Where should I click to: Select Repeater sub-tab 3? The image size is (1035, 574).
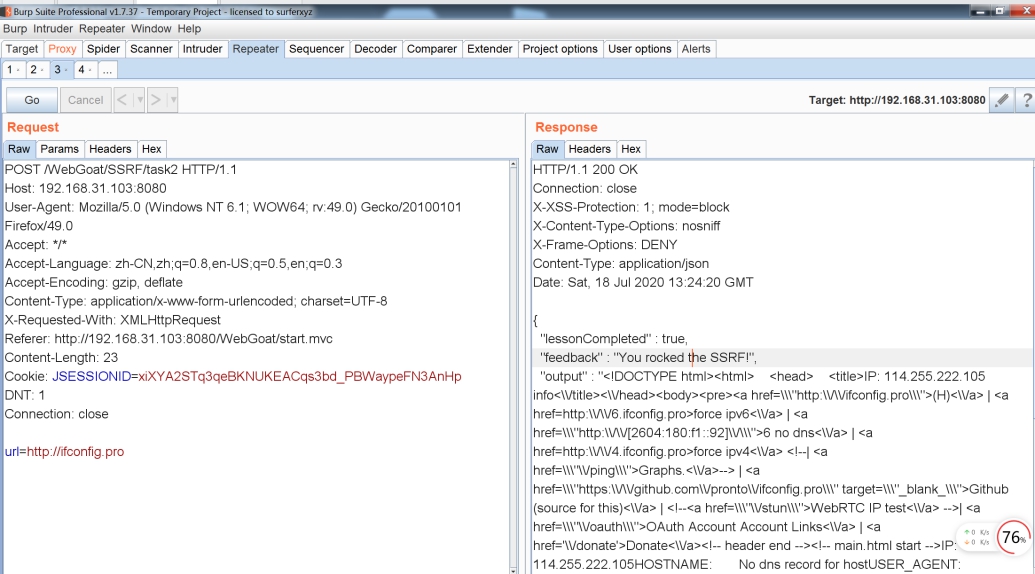point(61,69)
